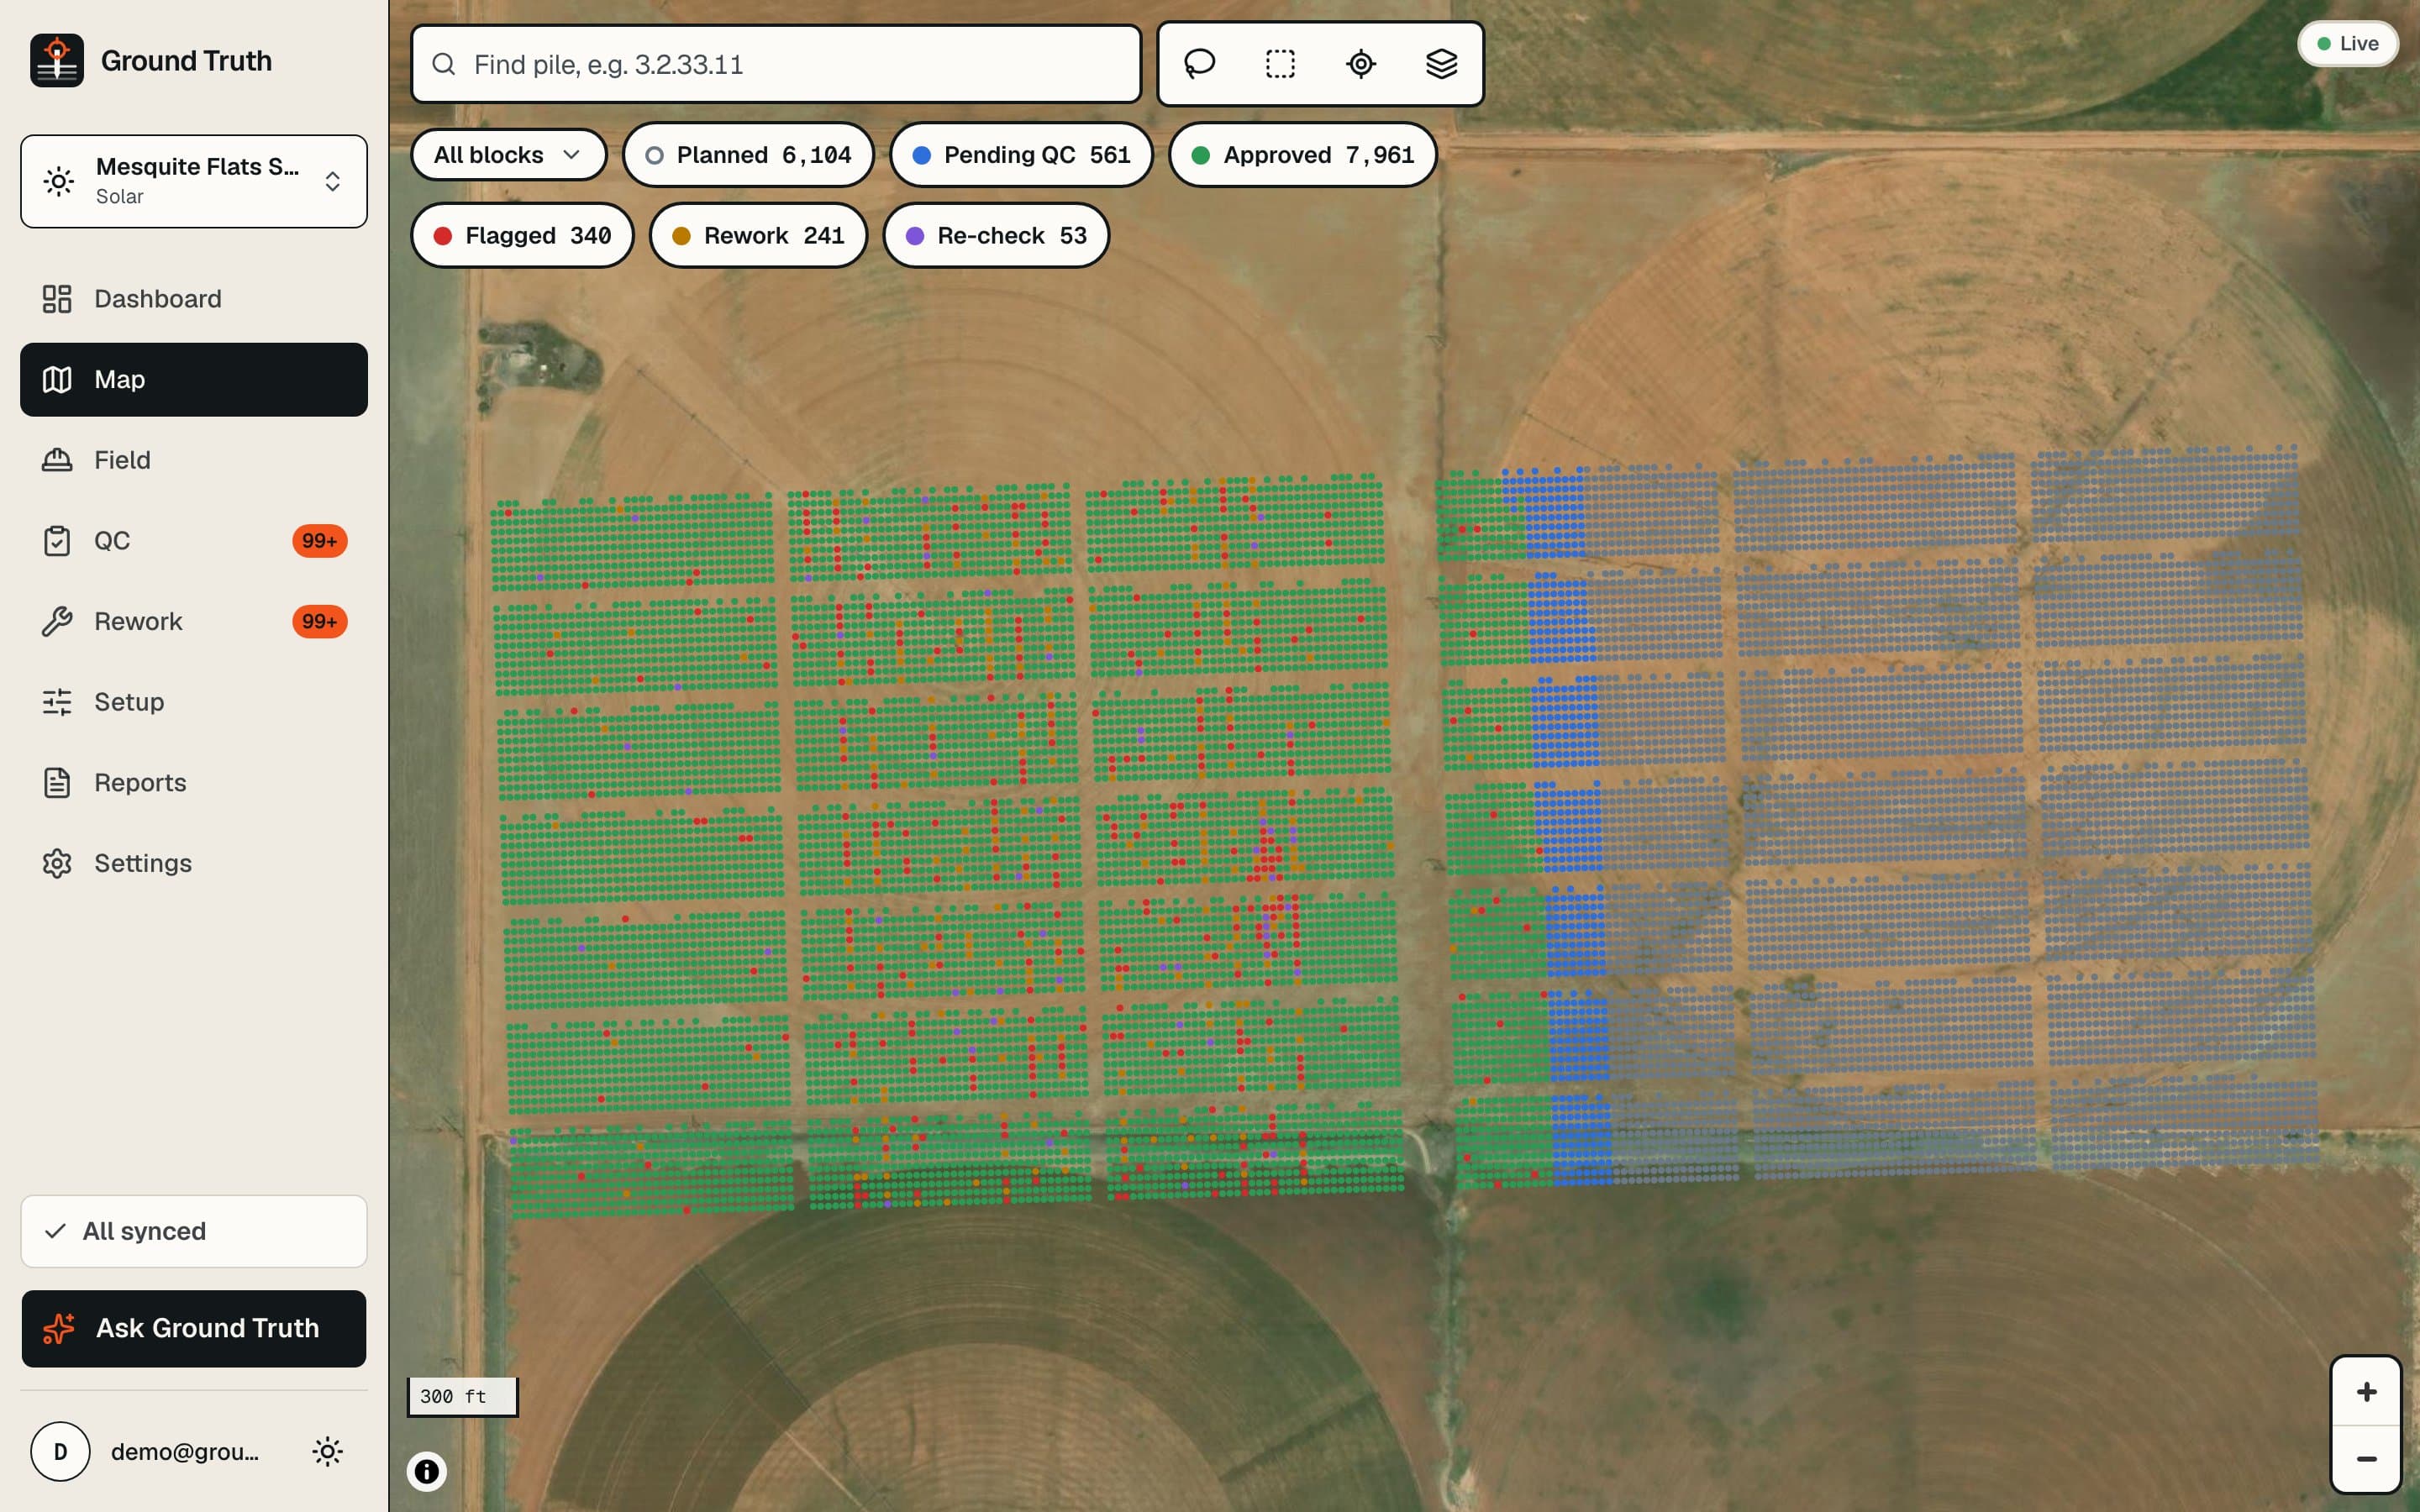Toggle the Flagged status filter
This screenshot has width=2420, height=1512.
click(522, 236)
